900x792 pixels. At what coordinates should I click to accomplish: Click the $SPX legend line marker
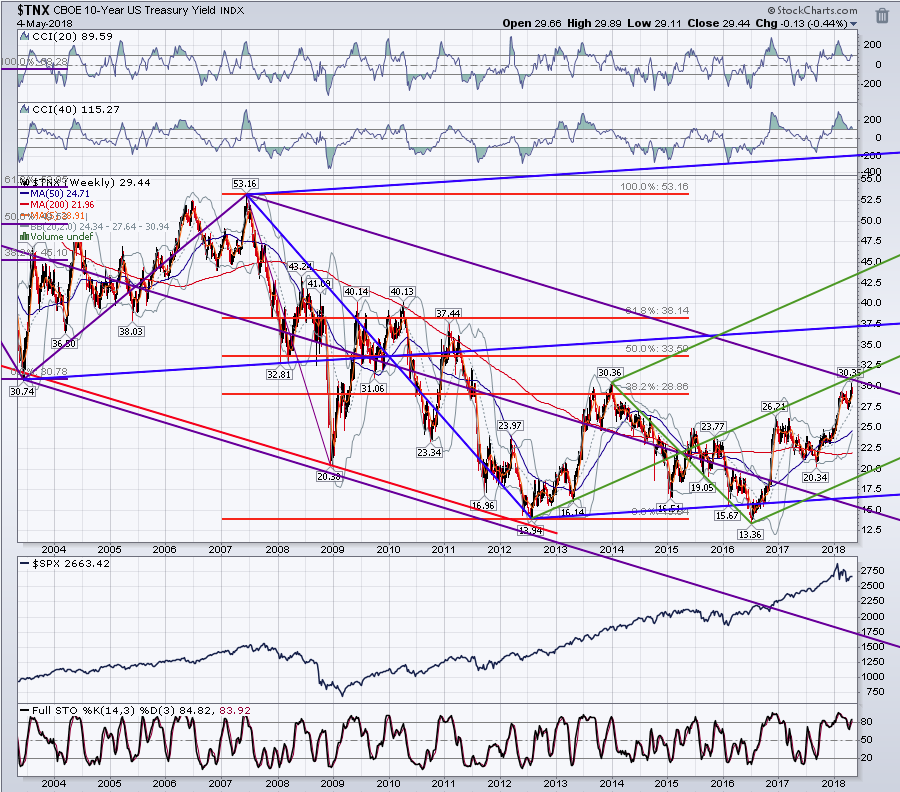tap(25, 564)
